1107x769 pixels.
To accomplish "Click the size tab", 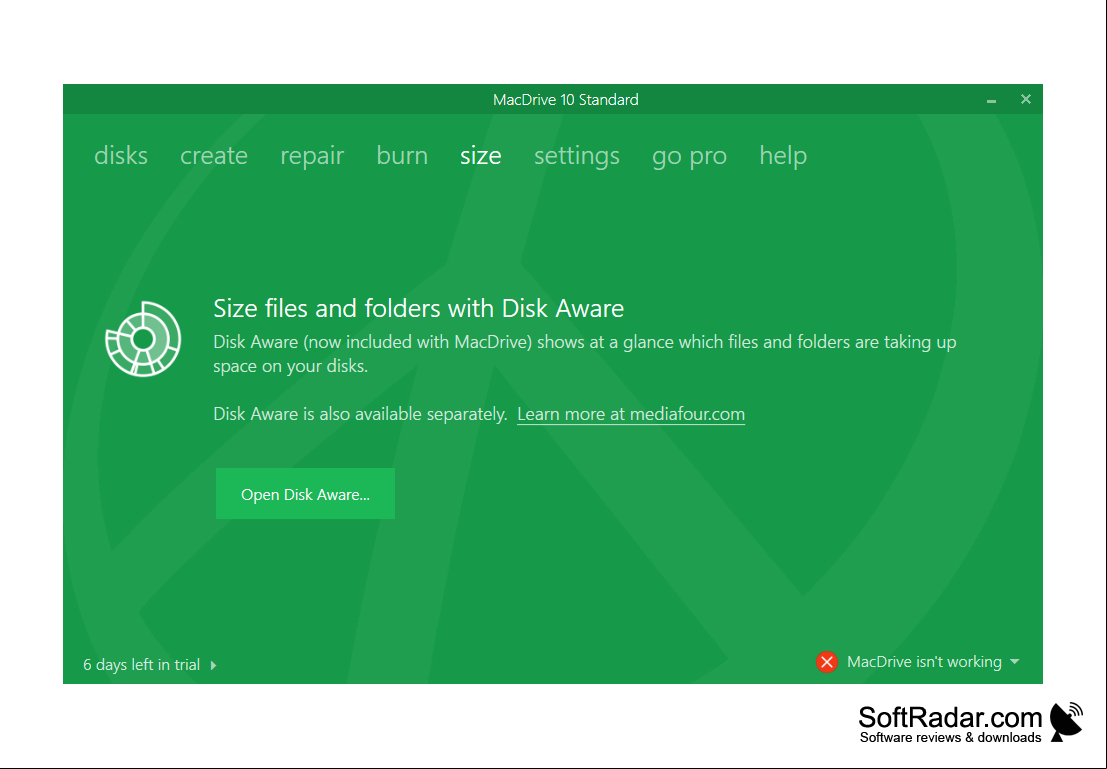I will [x=481, y=155].
